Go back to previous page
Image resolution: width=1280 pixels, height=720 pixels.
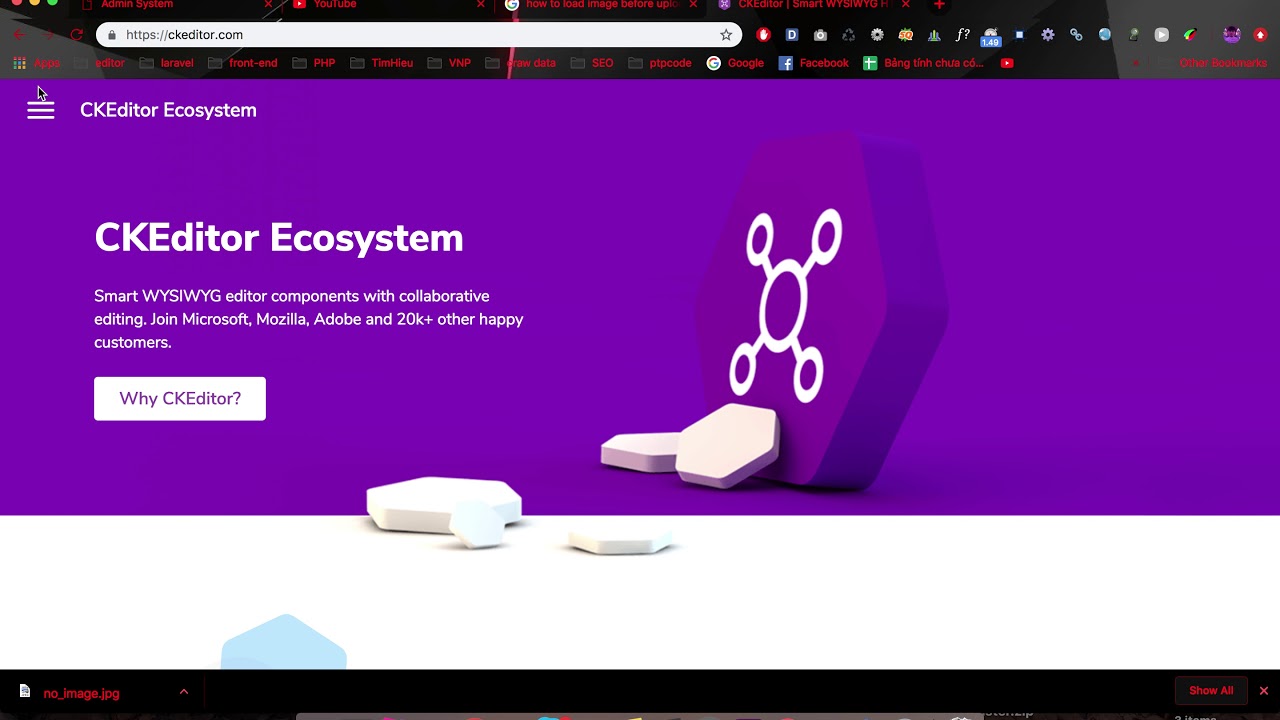(x=19, y=35)
